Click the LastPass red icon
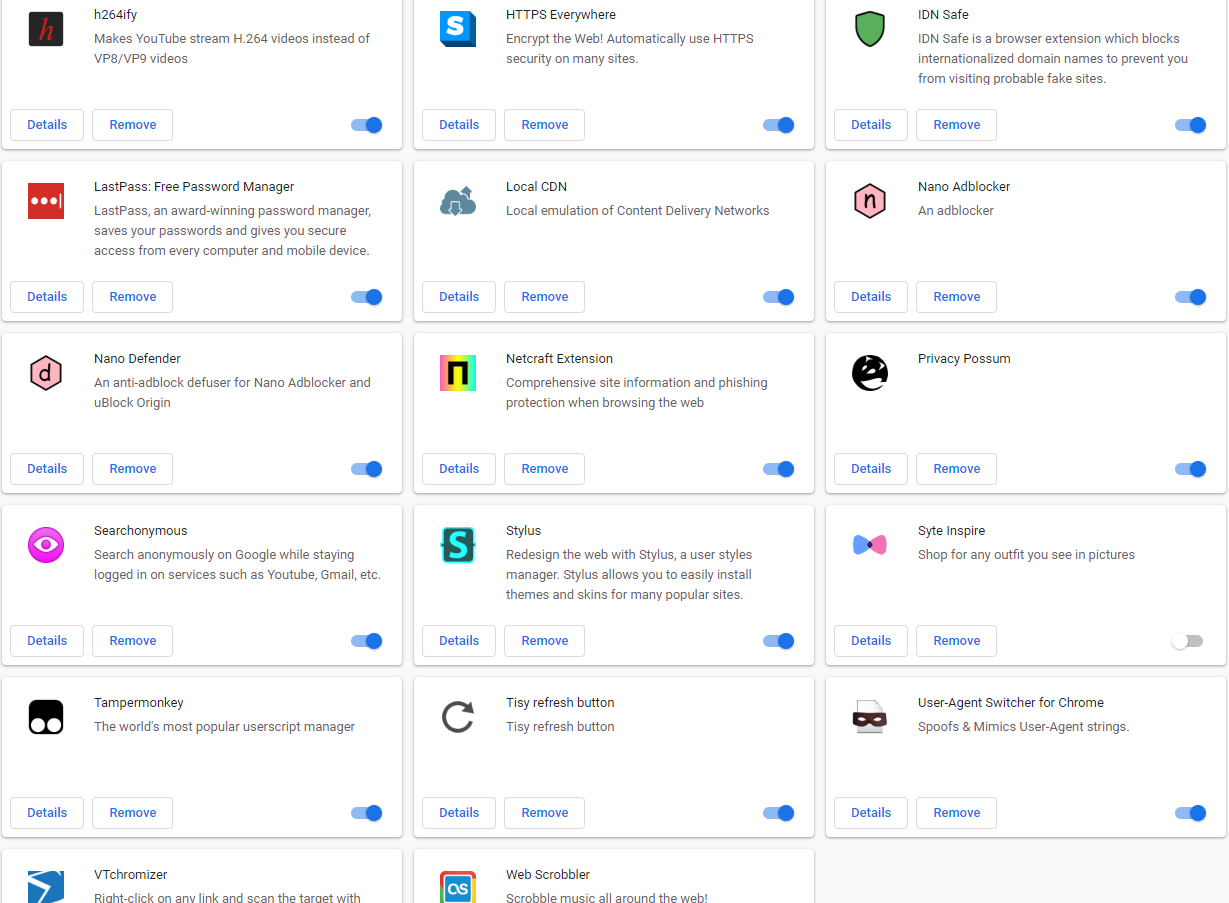This screenshot has height=903, width=1229. click(x=46, y=202)
